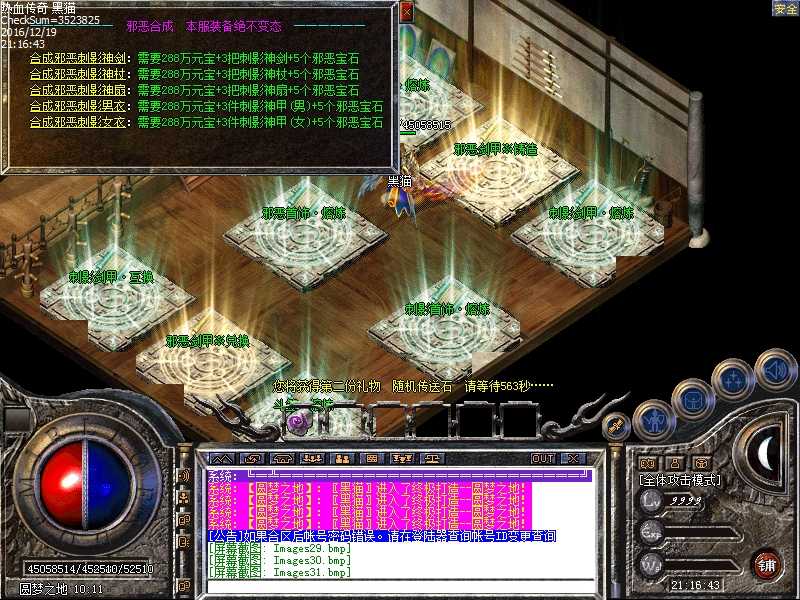Toggle the fourth chat channel icon on left edge
The width and height of the screenshot is (800, 600).
pyautogui.click(x=184, y=541)
